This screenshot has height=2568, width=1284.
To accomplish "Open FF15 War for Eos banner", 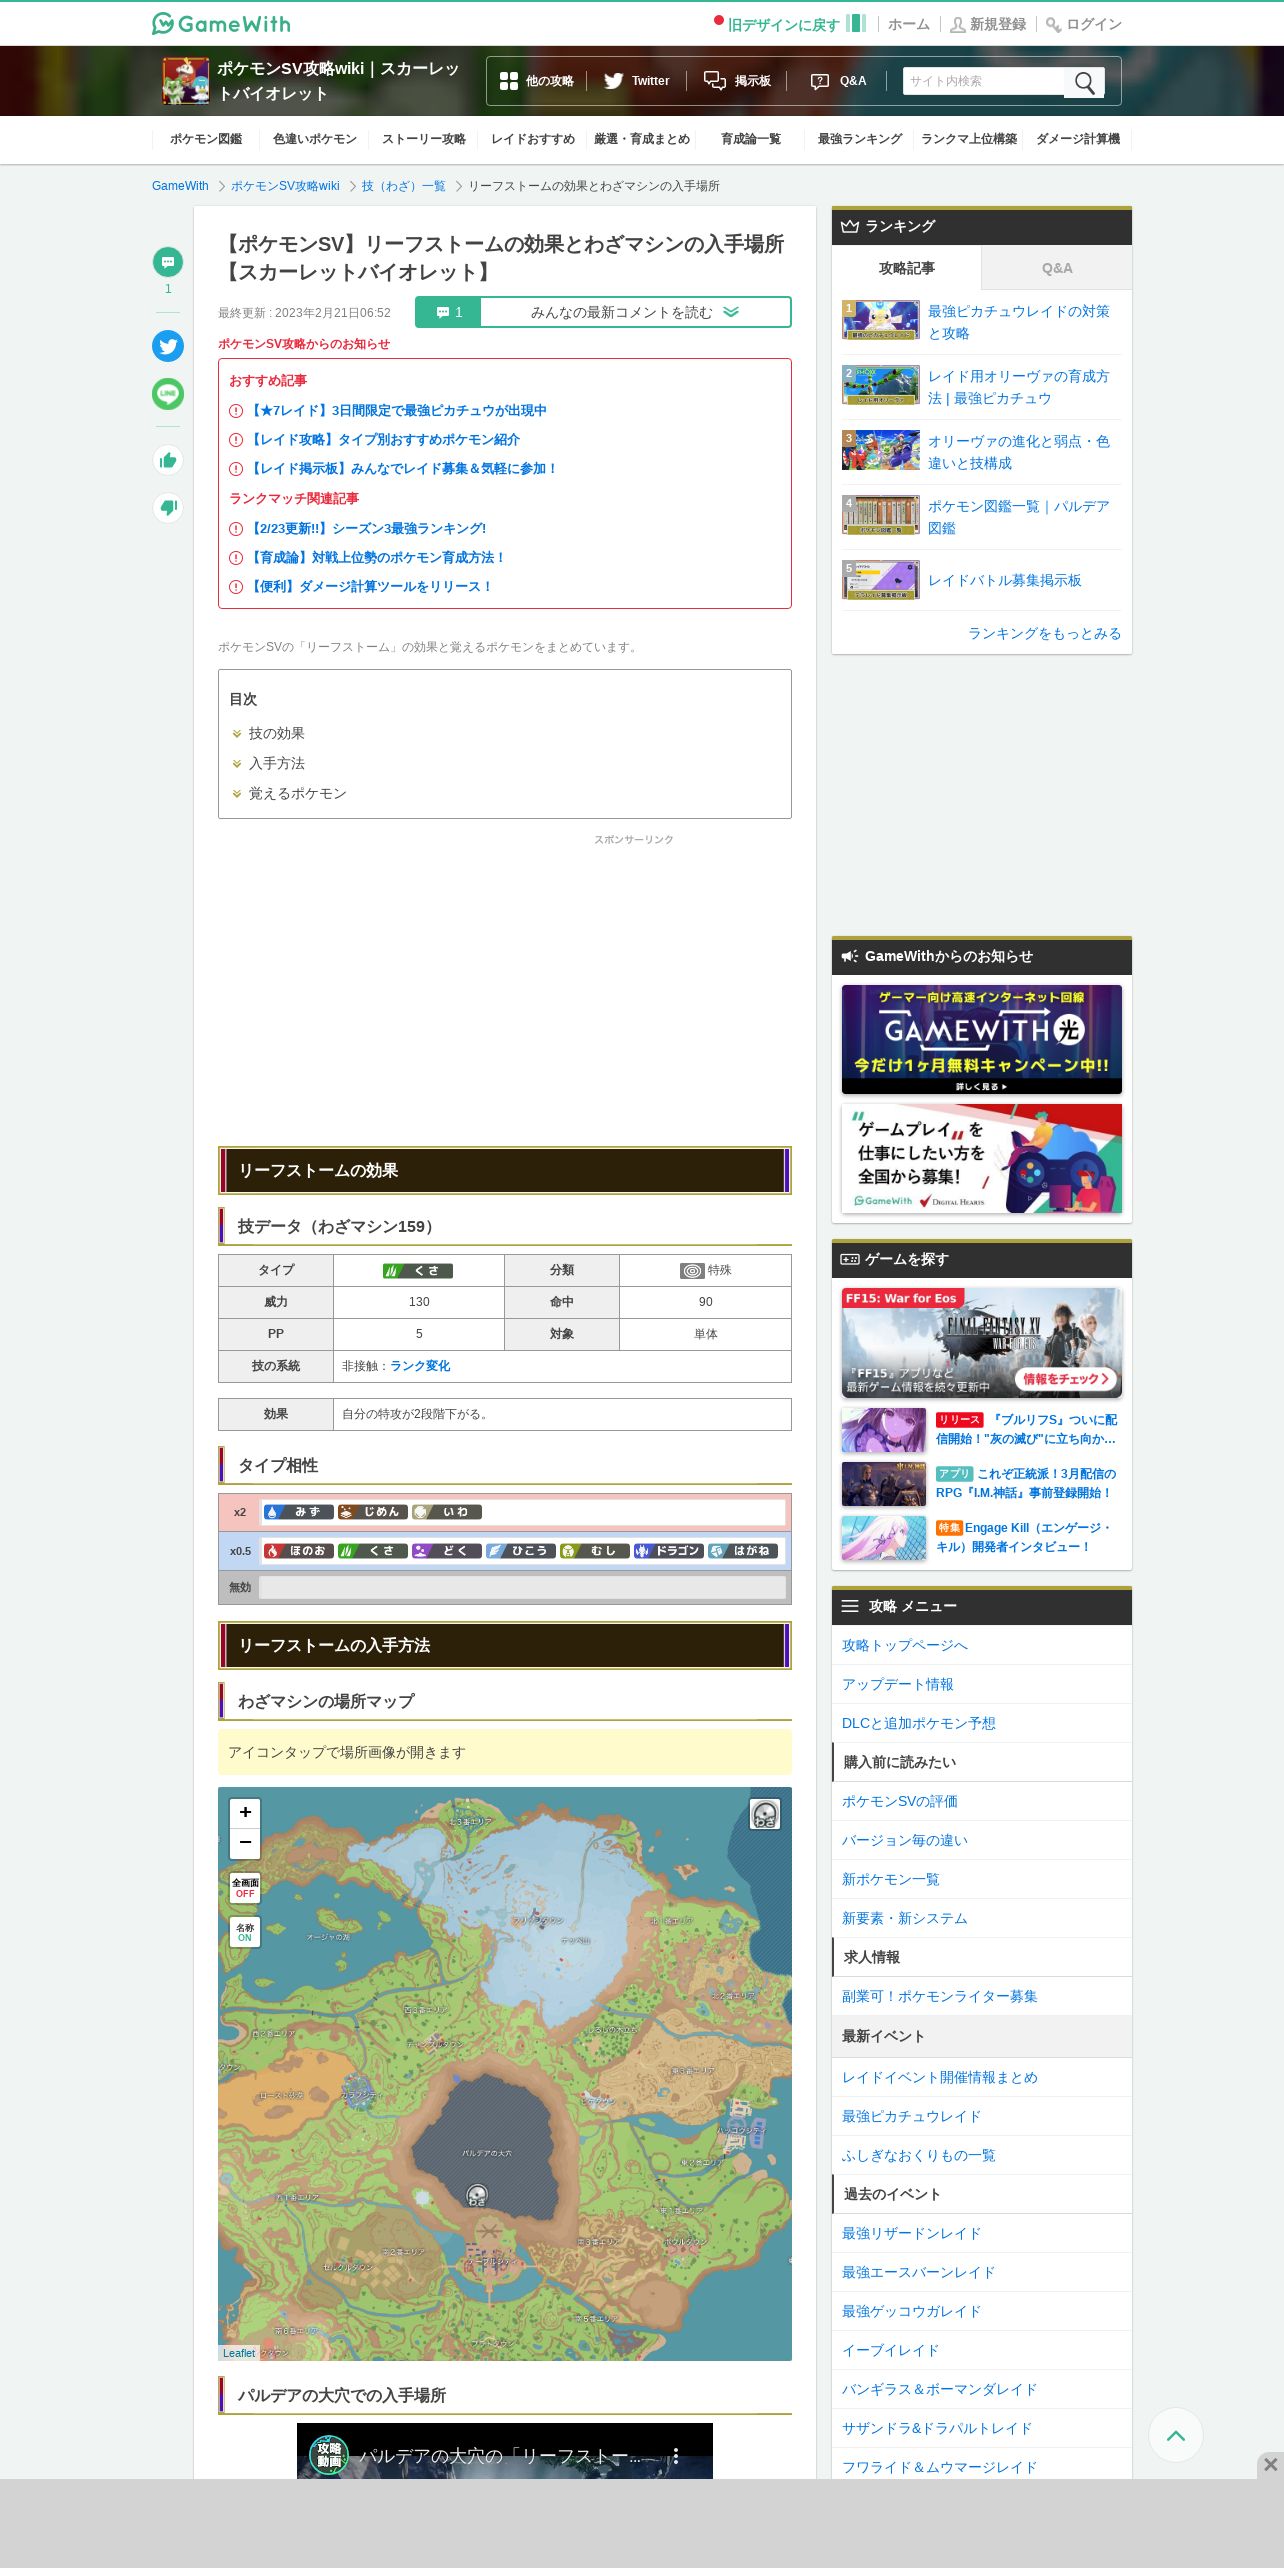I will click(x=982, y=1342).
